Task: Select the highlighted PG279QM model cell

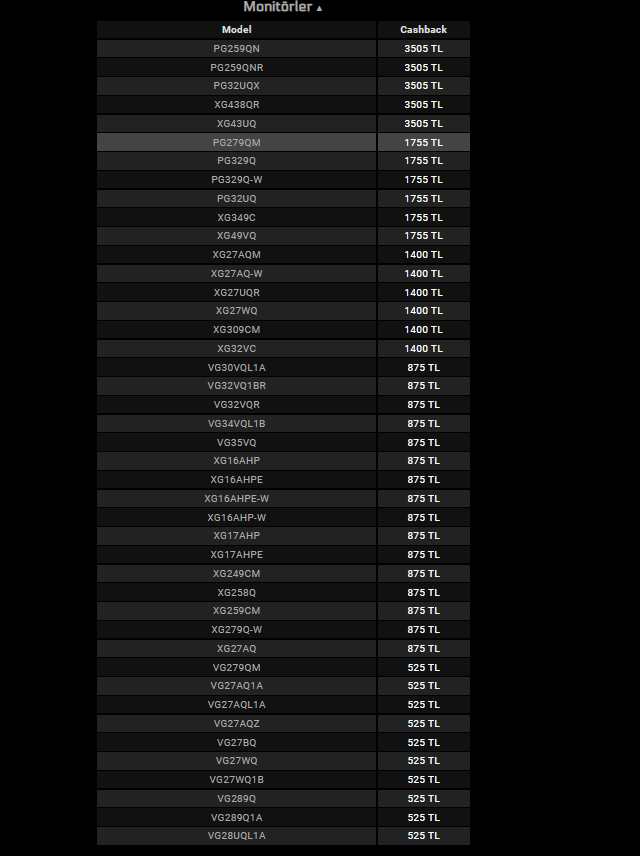Action: 237,142
